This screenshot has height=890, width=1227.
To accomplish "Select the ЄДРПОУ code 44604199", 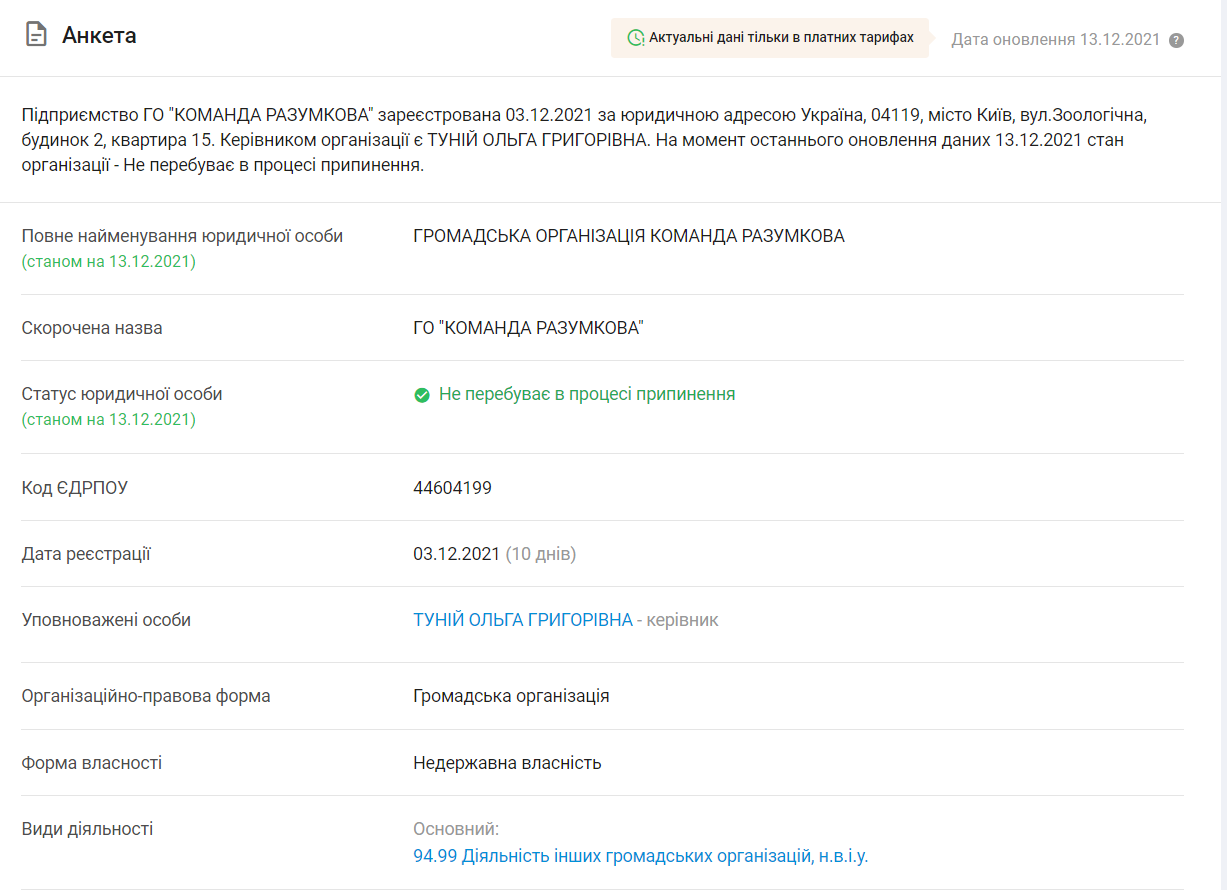I will pos(452,488).
